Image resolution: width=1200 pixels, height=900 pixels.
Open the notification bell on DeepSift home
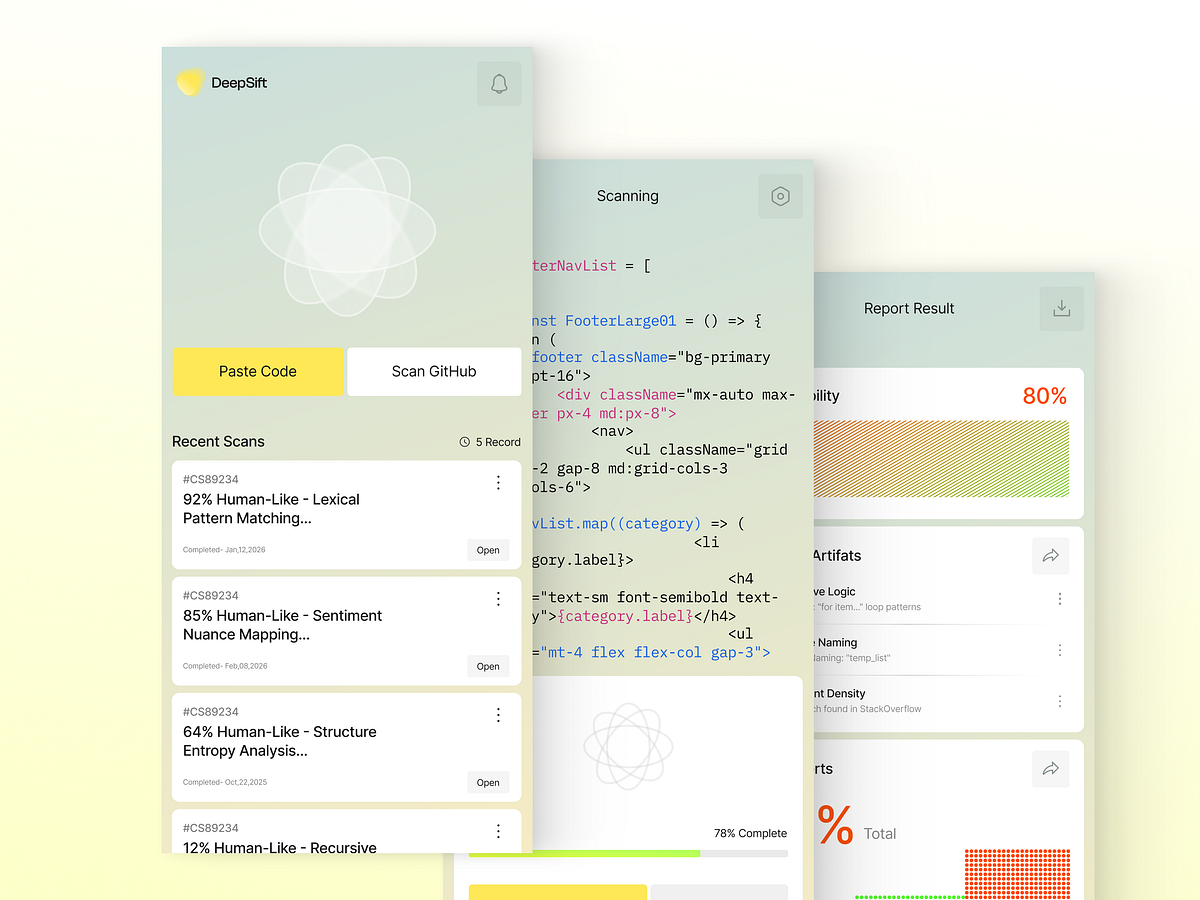pyautogui.click(x=499, y=83)
